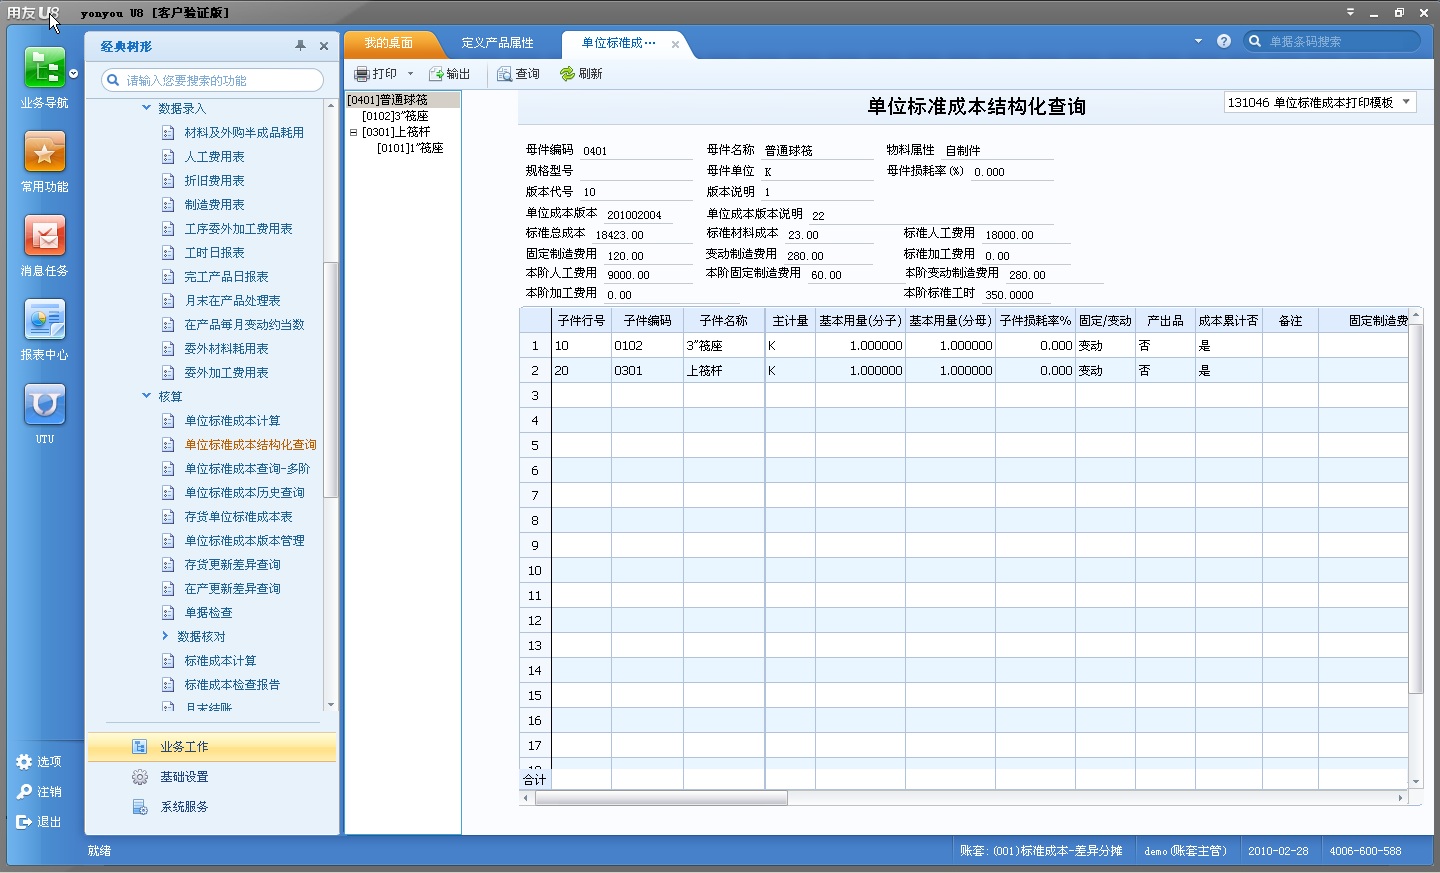Click the 注销 logout option
The width and height of the screenshot is (1440, 873).
click(x=39, y=792)
